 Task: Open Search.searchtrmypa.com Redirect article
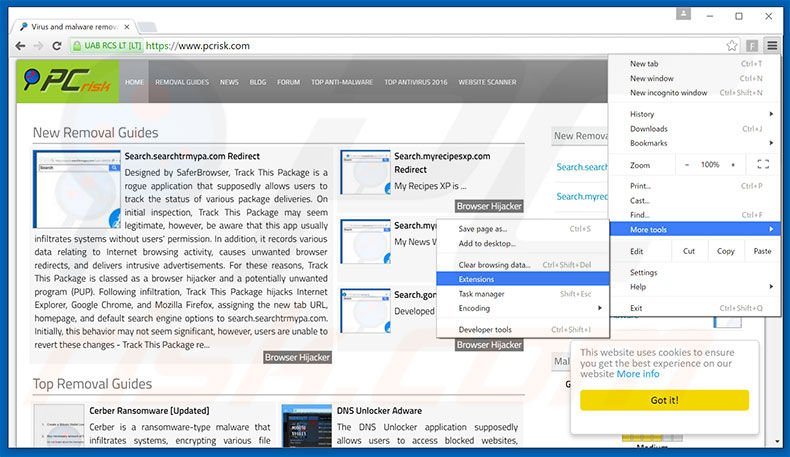pyautogui.click(x=192, y=156)
